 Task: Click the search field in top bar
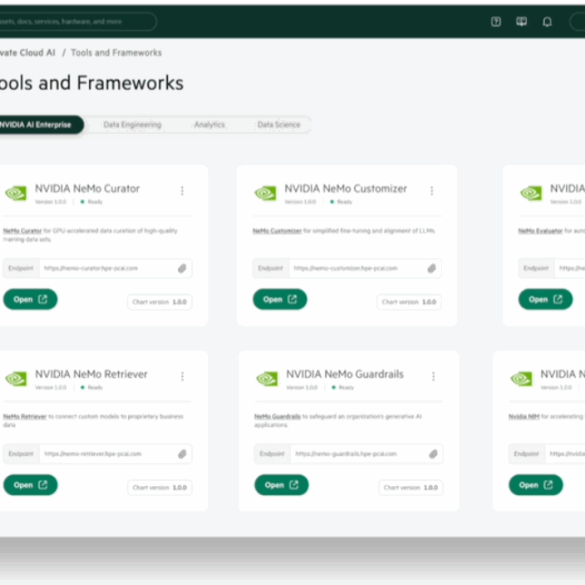[x=78, y=22]
